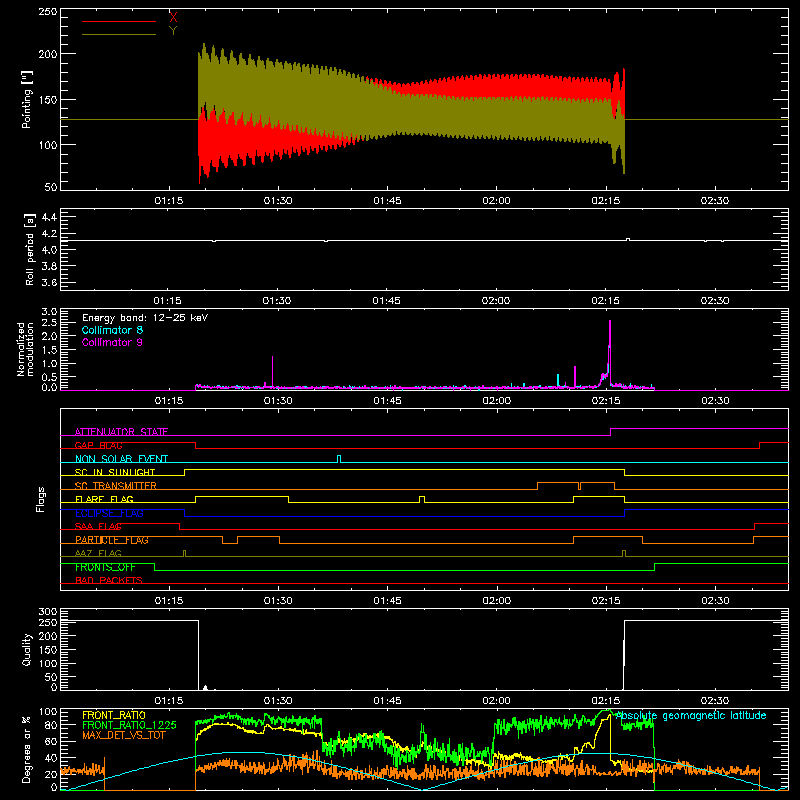The width and height of the screenshot is (800, 800).
Task: Click the Collimator 9 legend entry
Action: pos(112,342)
